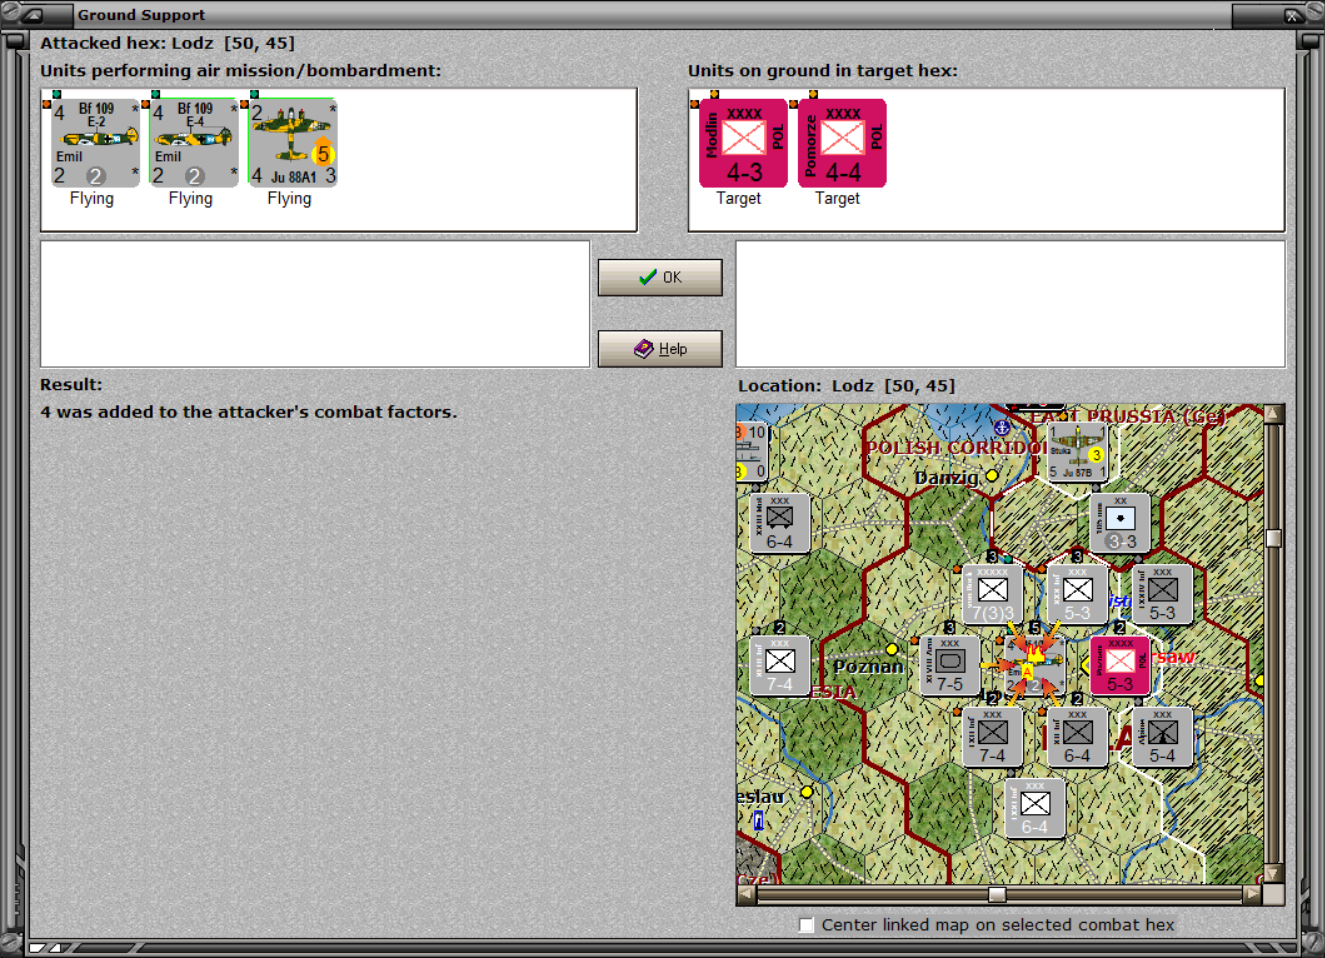1325x958 pixels.
Task: Enable Center linked map on selected combat hex
Action: [x=807, y=925]
